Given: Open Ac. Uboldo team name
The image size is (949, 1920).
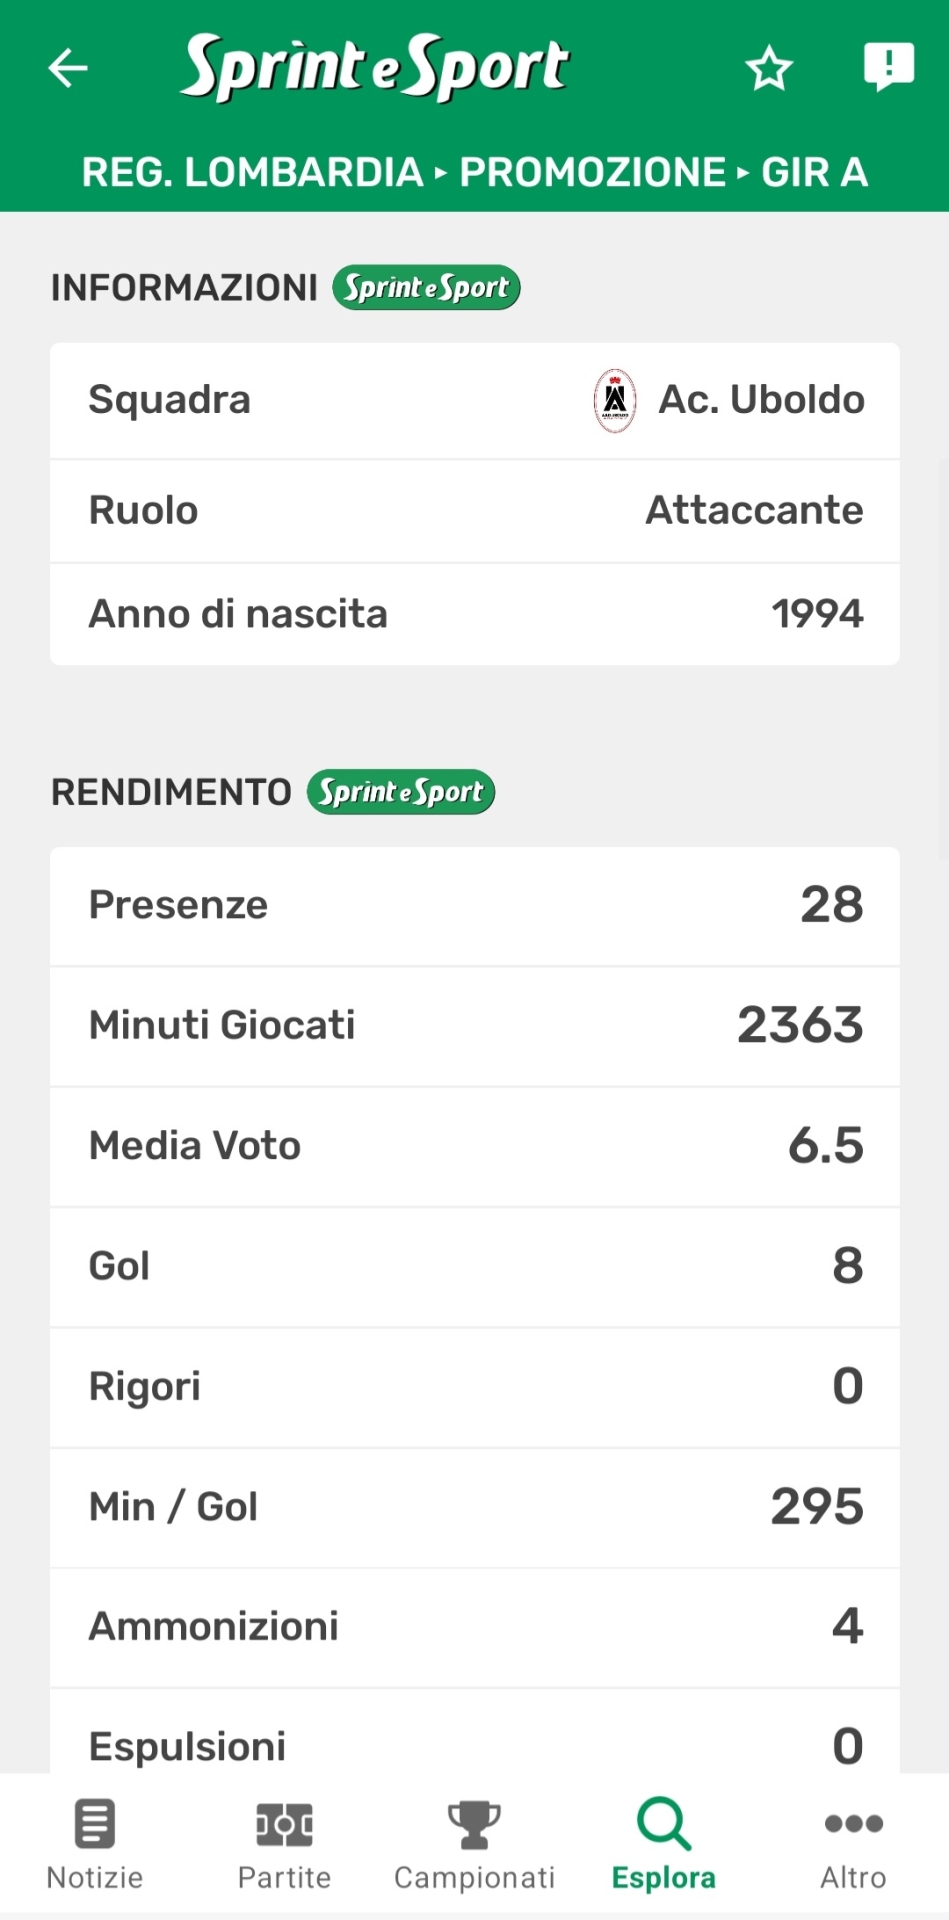Looking at the screenshot, I should click(761, 400).
